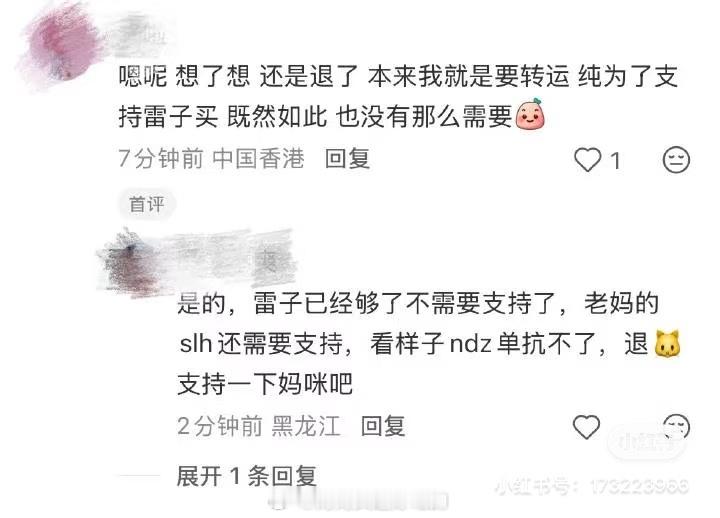Tap the peach emoji in the first comment
Viewport: 720px width, 518px height.
pyautogui.click(x=530, y=114)
